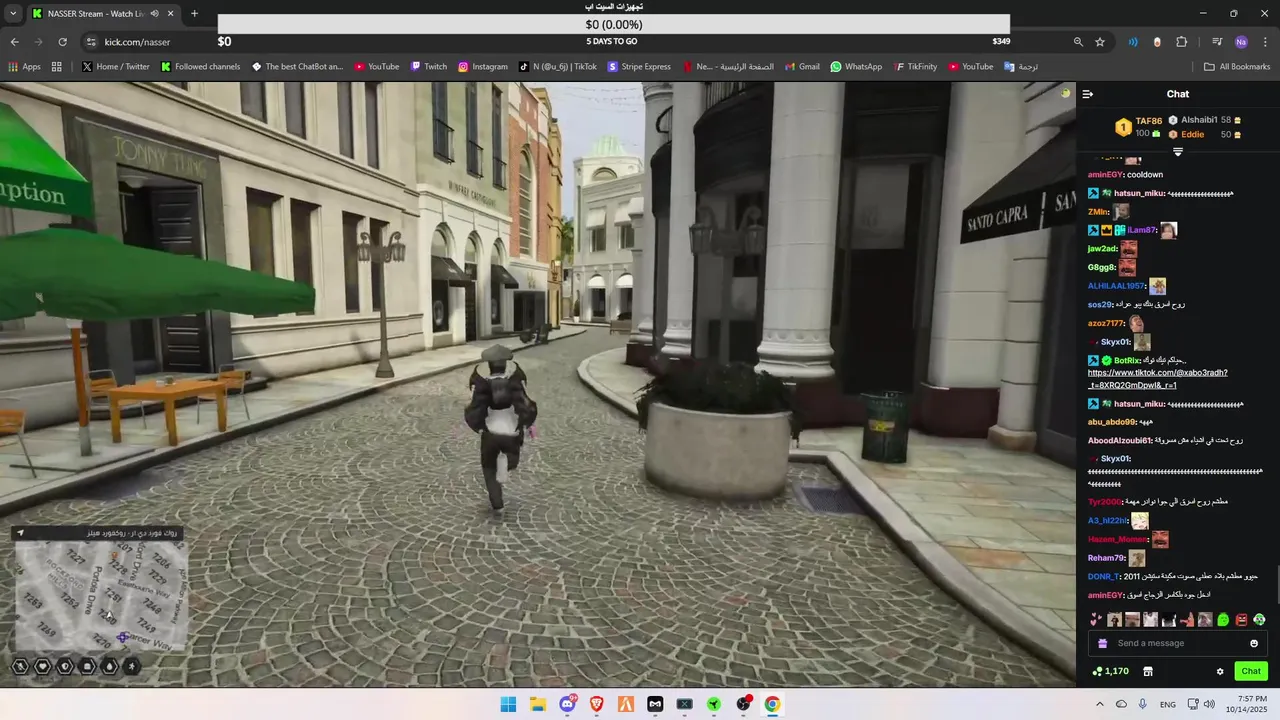Open Brave browser from taskbar

tap(596, 704)
